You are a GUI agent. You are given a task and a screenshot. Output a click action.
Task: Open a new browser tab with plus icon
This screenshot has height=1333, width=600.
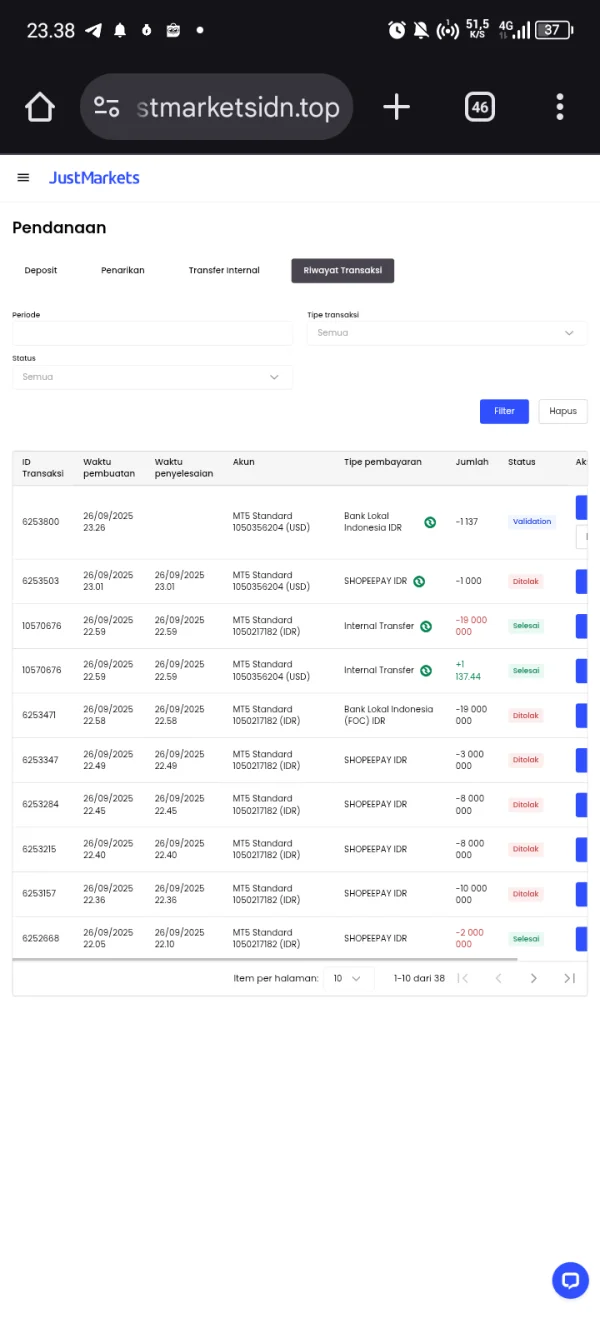tap(397, 107)
